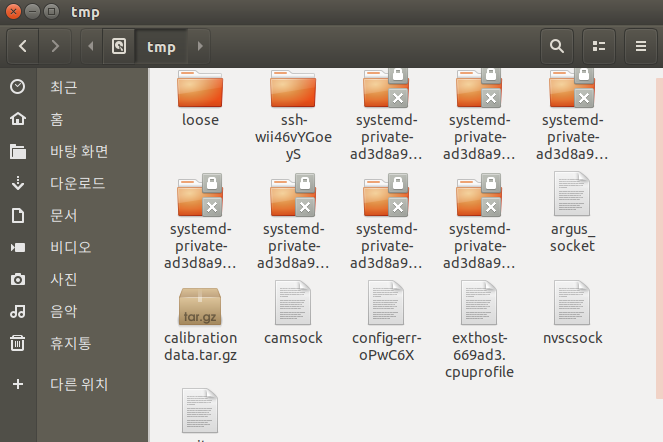The image size is (663, 442).
Task: Open the 사진 camera icon
Action: (x=18, y=279)
